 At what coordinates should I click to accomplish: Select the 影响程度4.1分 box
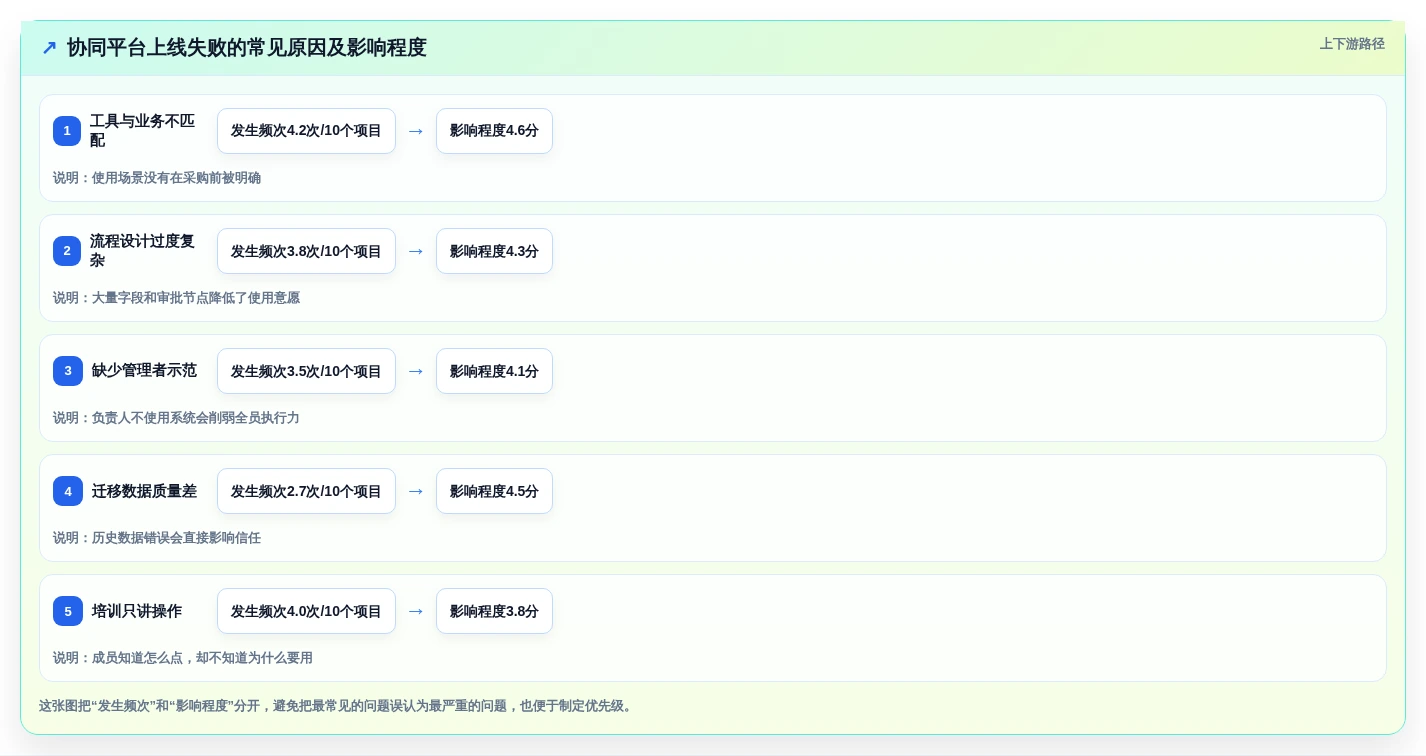pyautogui.click(x=494, y=371)
